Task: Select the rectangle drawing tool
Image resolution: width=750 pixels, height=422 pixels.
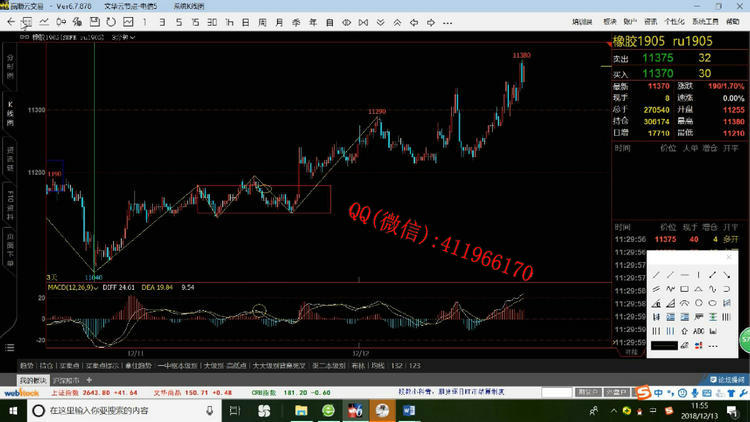Action: (684, 289)
